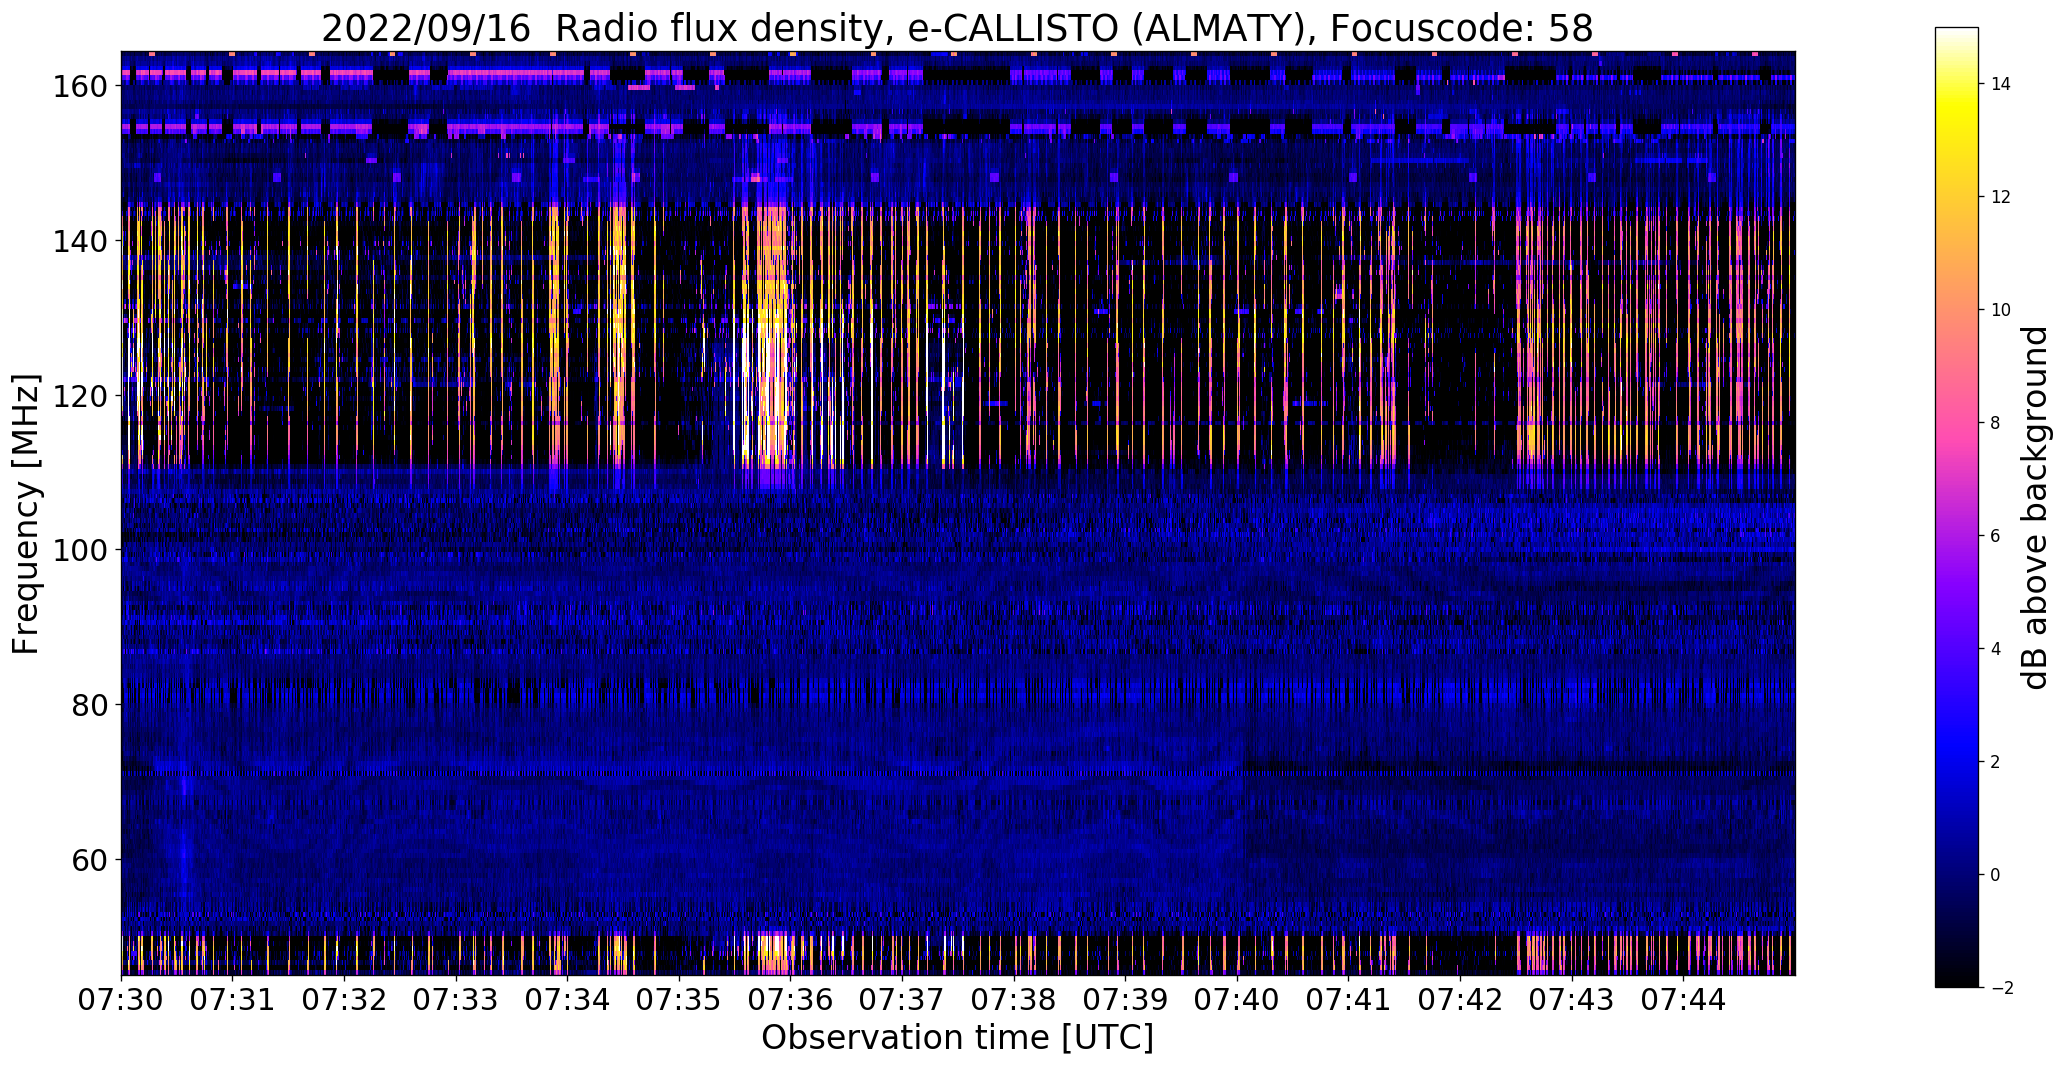
Task: Click the colorbar tick label 14
Action: click(x=2001, y=84)
